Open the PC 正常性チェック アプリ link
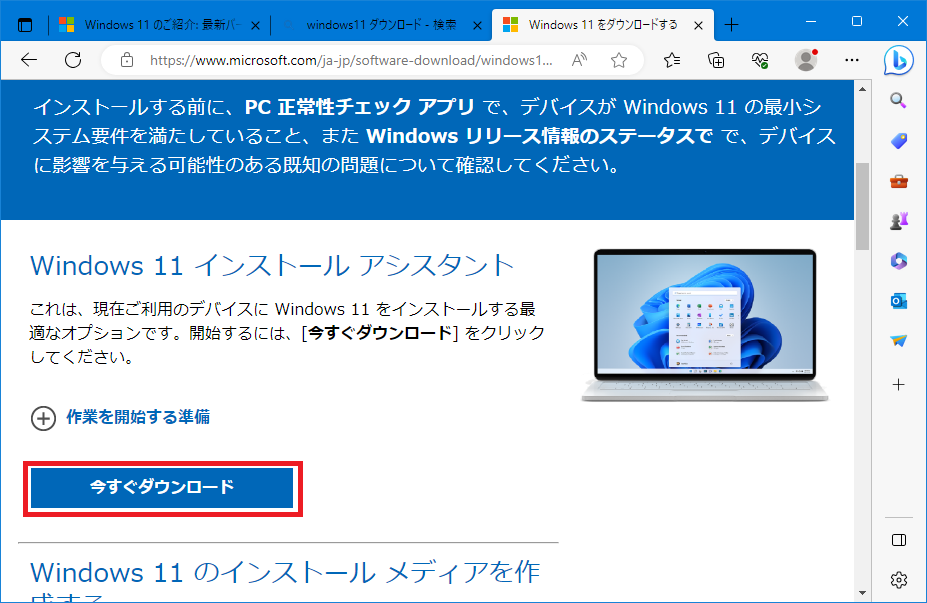 tap(359, 107)
